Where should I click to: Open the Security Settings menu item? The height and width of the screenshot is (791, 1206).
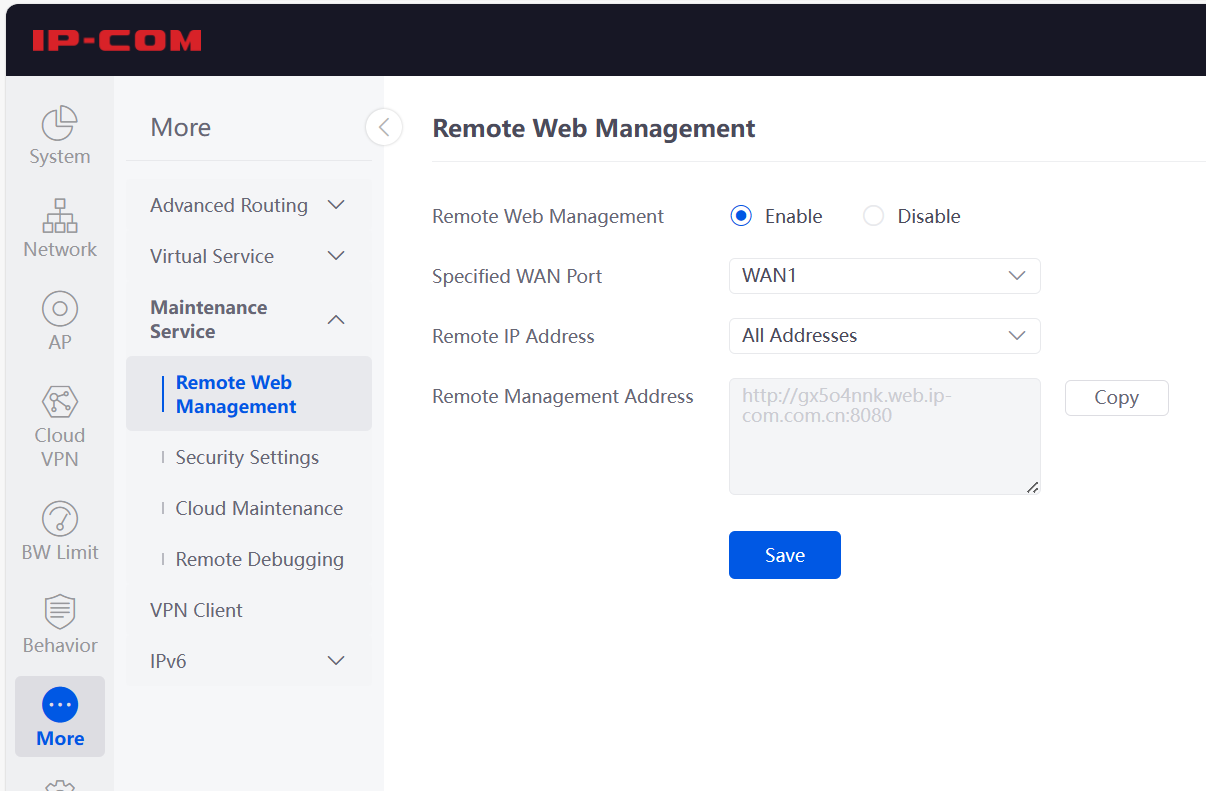[x=247, y=457]
